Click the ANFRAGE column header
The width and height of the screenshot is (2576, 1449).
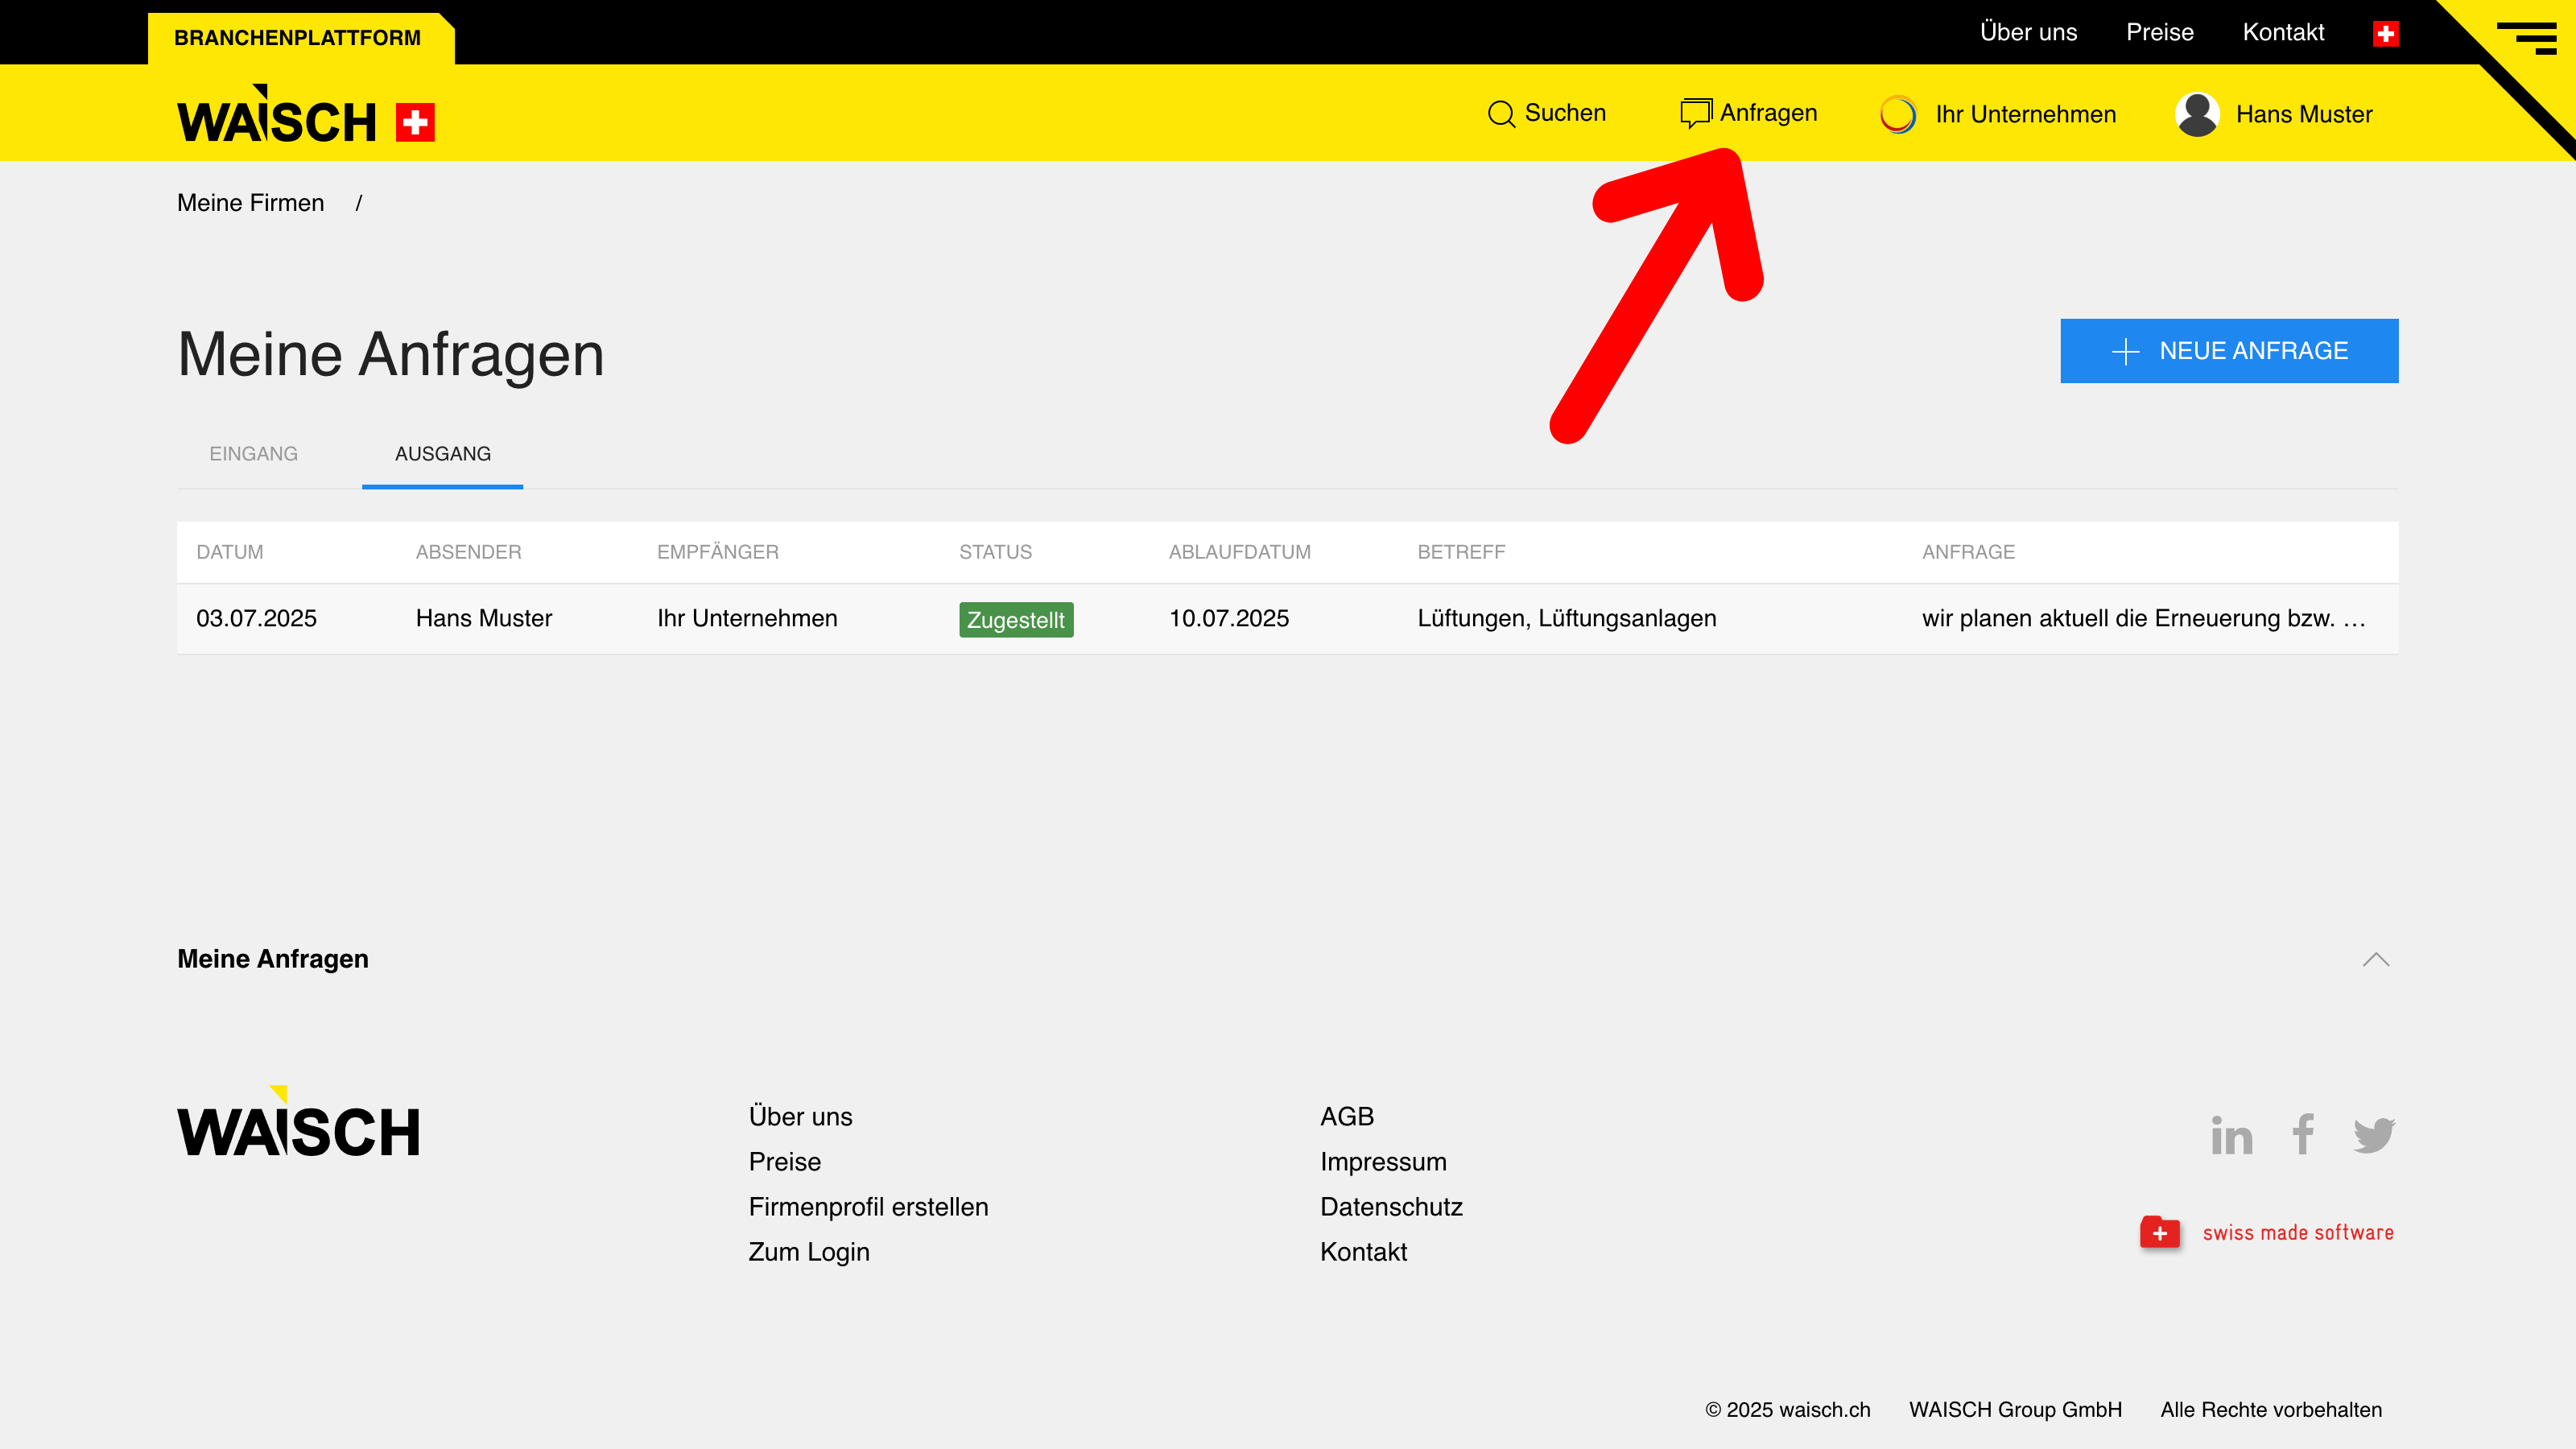[x=1968, y=552]
